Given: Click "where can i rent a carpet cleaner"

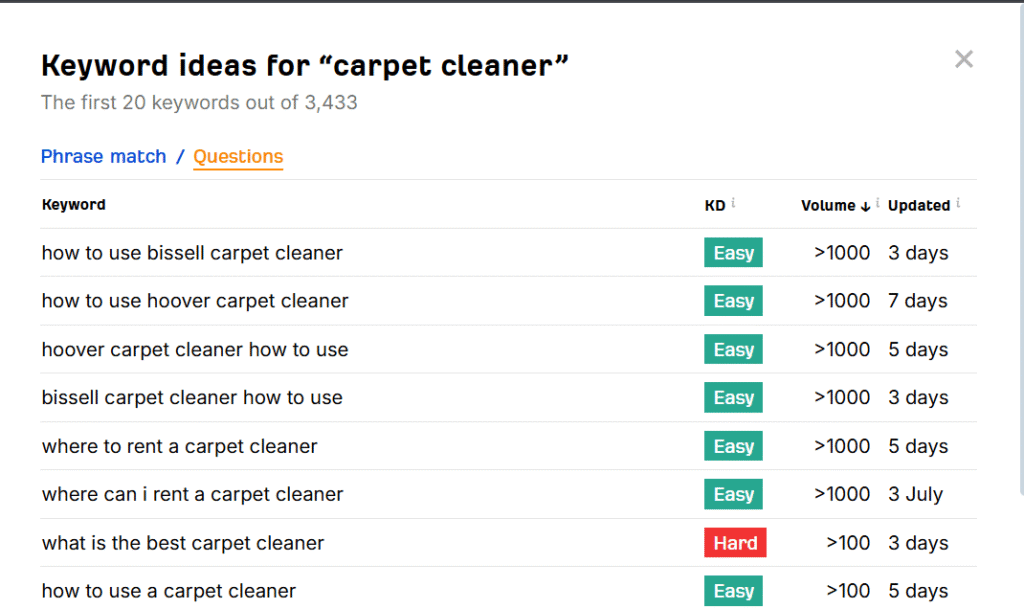Looking at the screenshot, I should point(192,494).
